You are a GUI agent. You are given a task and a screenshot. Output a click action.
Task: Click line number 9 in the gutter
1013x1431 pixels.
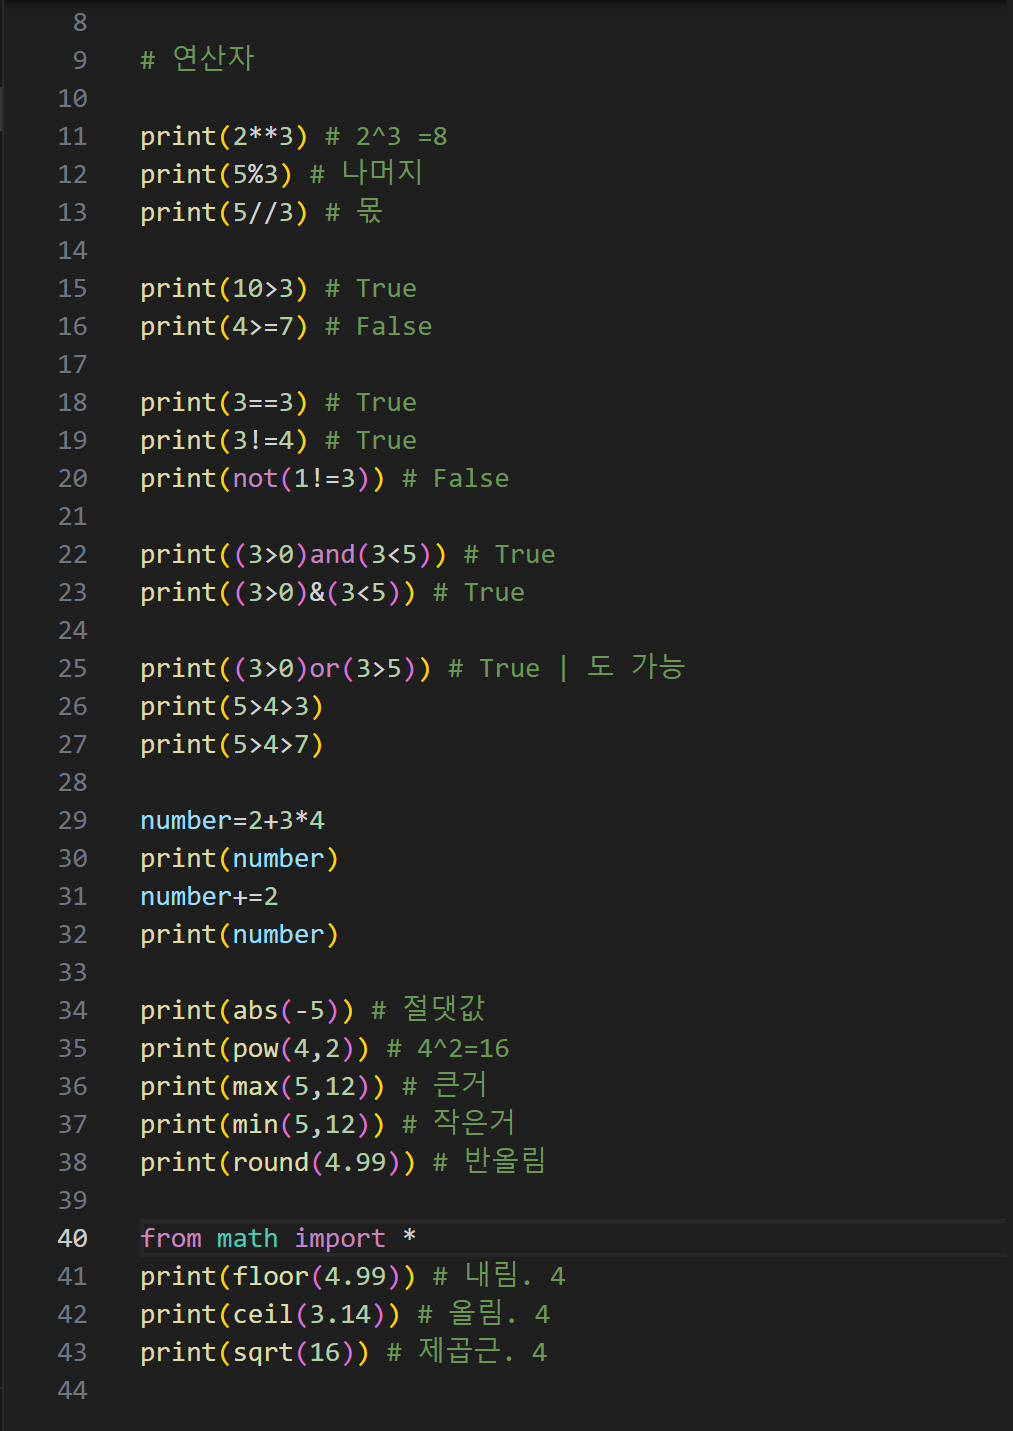80,60
